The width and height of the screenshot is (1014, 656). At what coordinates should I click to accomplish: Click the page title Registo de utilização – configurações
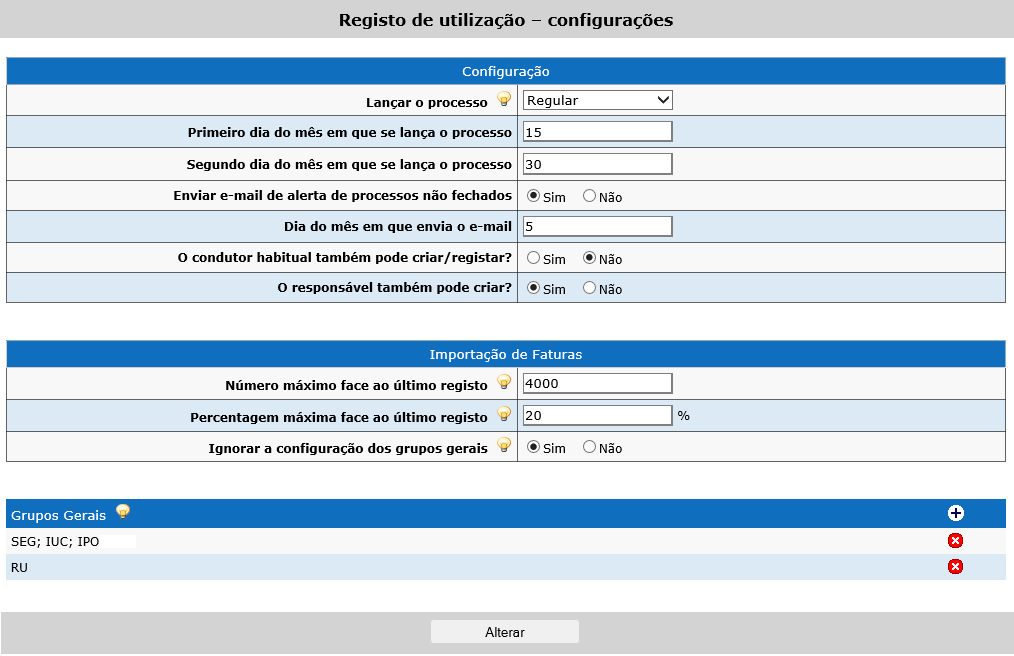click(506, 20)
